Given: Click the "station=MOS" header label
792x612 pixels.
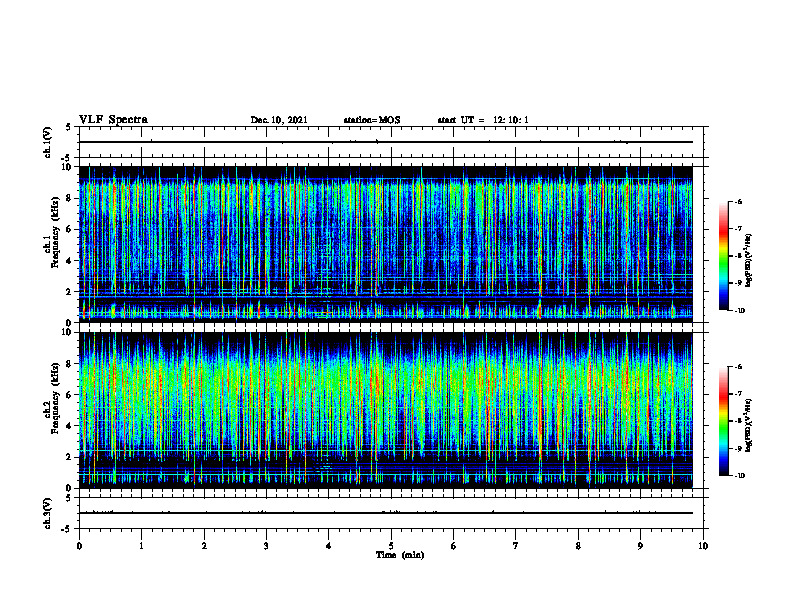Looking at the screenshot, I should [372, 120].
